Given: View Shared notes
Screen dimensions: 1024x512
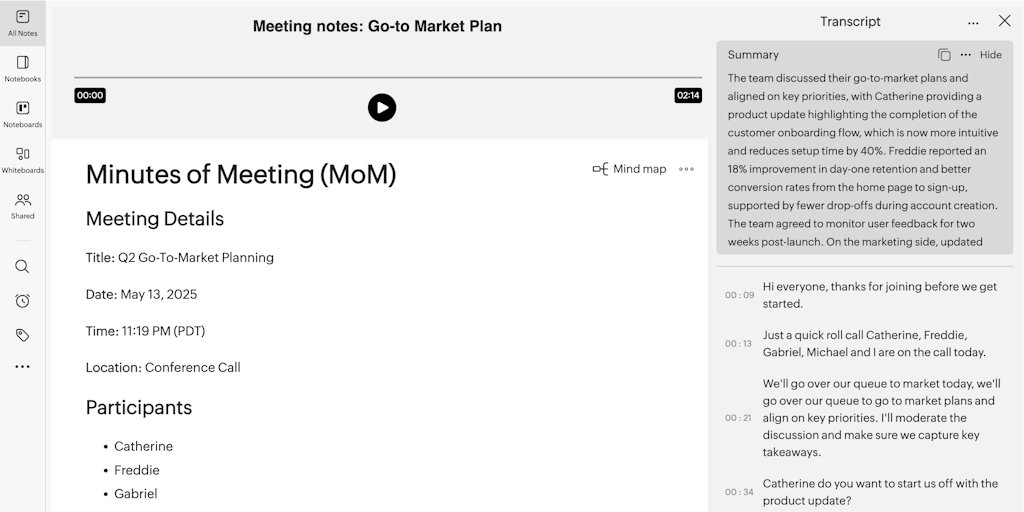Looking at the screenshot, I should [x=22, y=206].
